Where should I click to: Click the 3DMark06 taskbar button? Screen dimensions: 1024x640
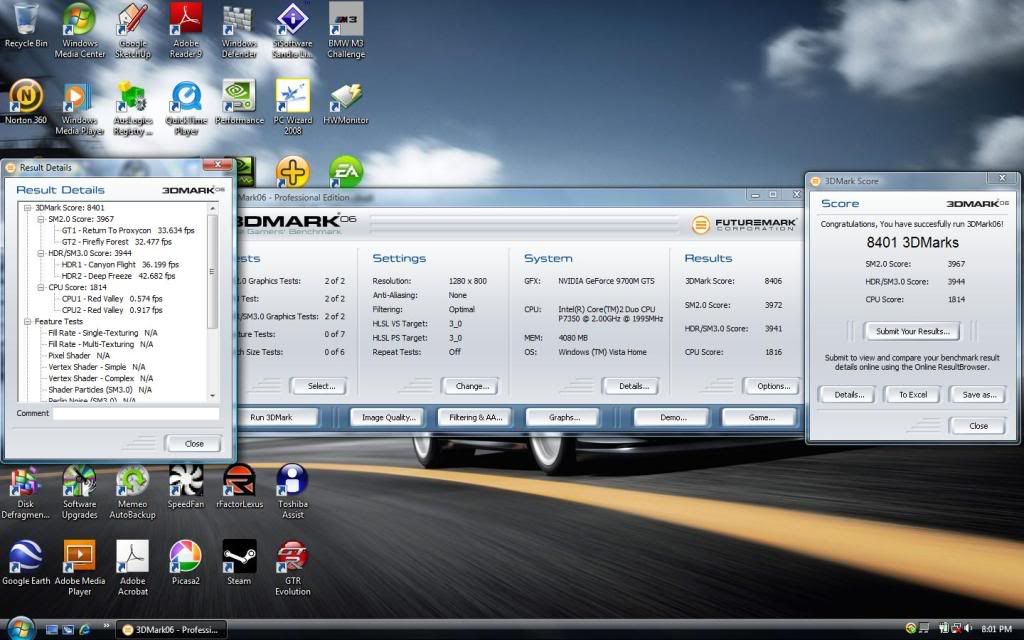pyautogui.click(x=172, y=630)
